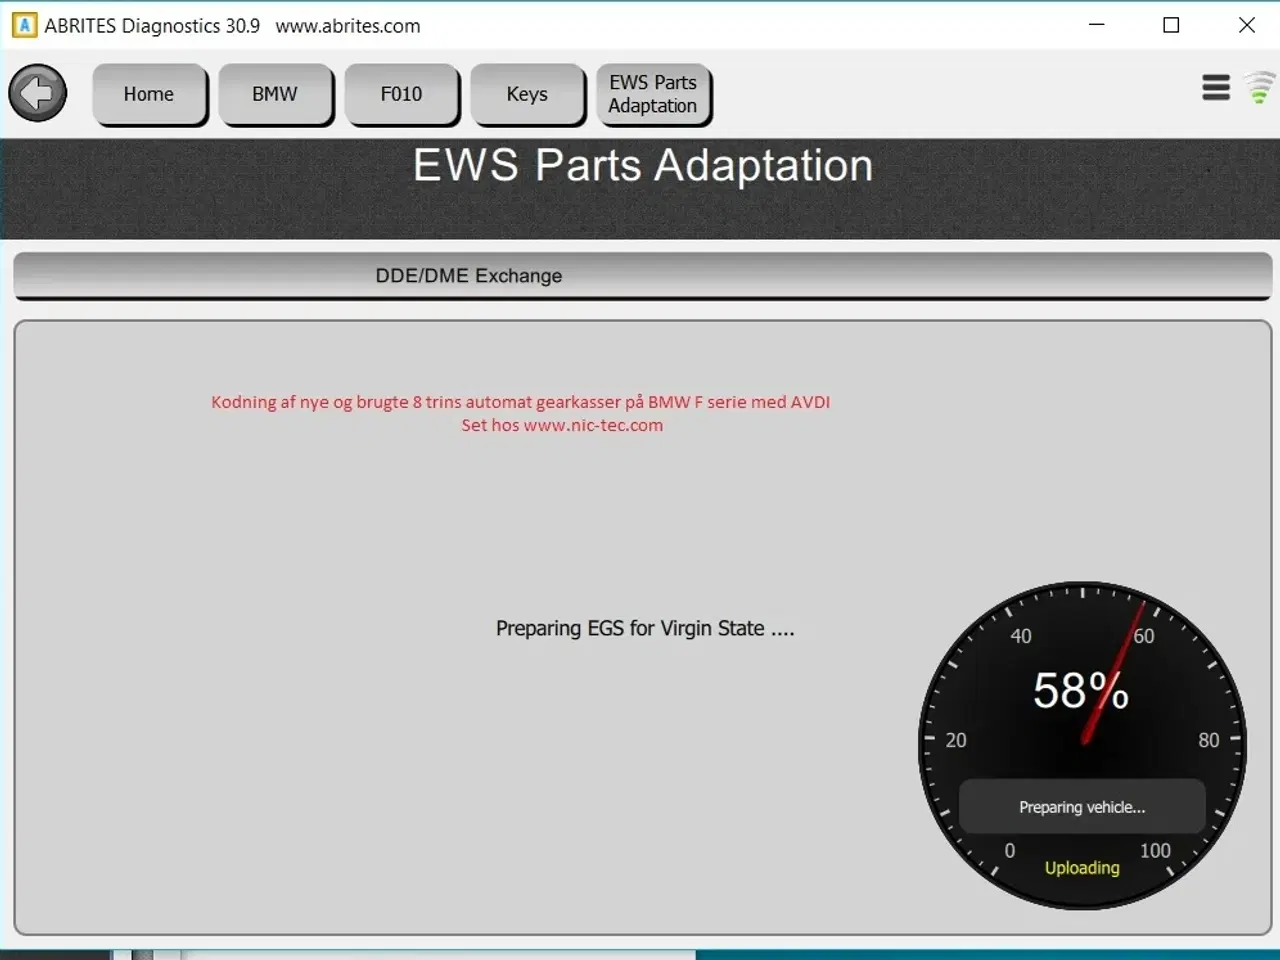Click the Preparing vehicle status badge
1280x960 pixels.
click(1082, 806)
